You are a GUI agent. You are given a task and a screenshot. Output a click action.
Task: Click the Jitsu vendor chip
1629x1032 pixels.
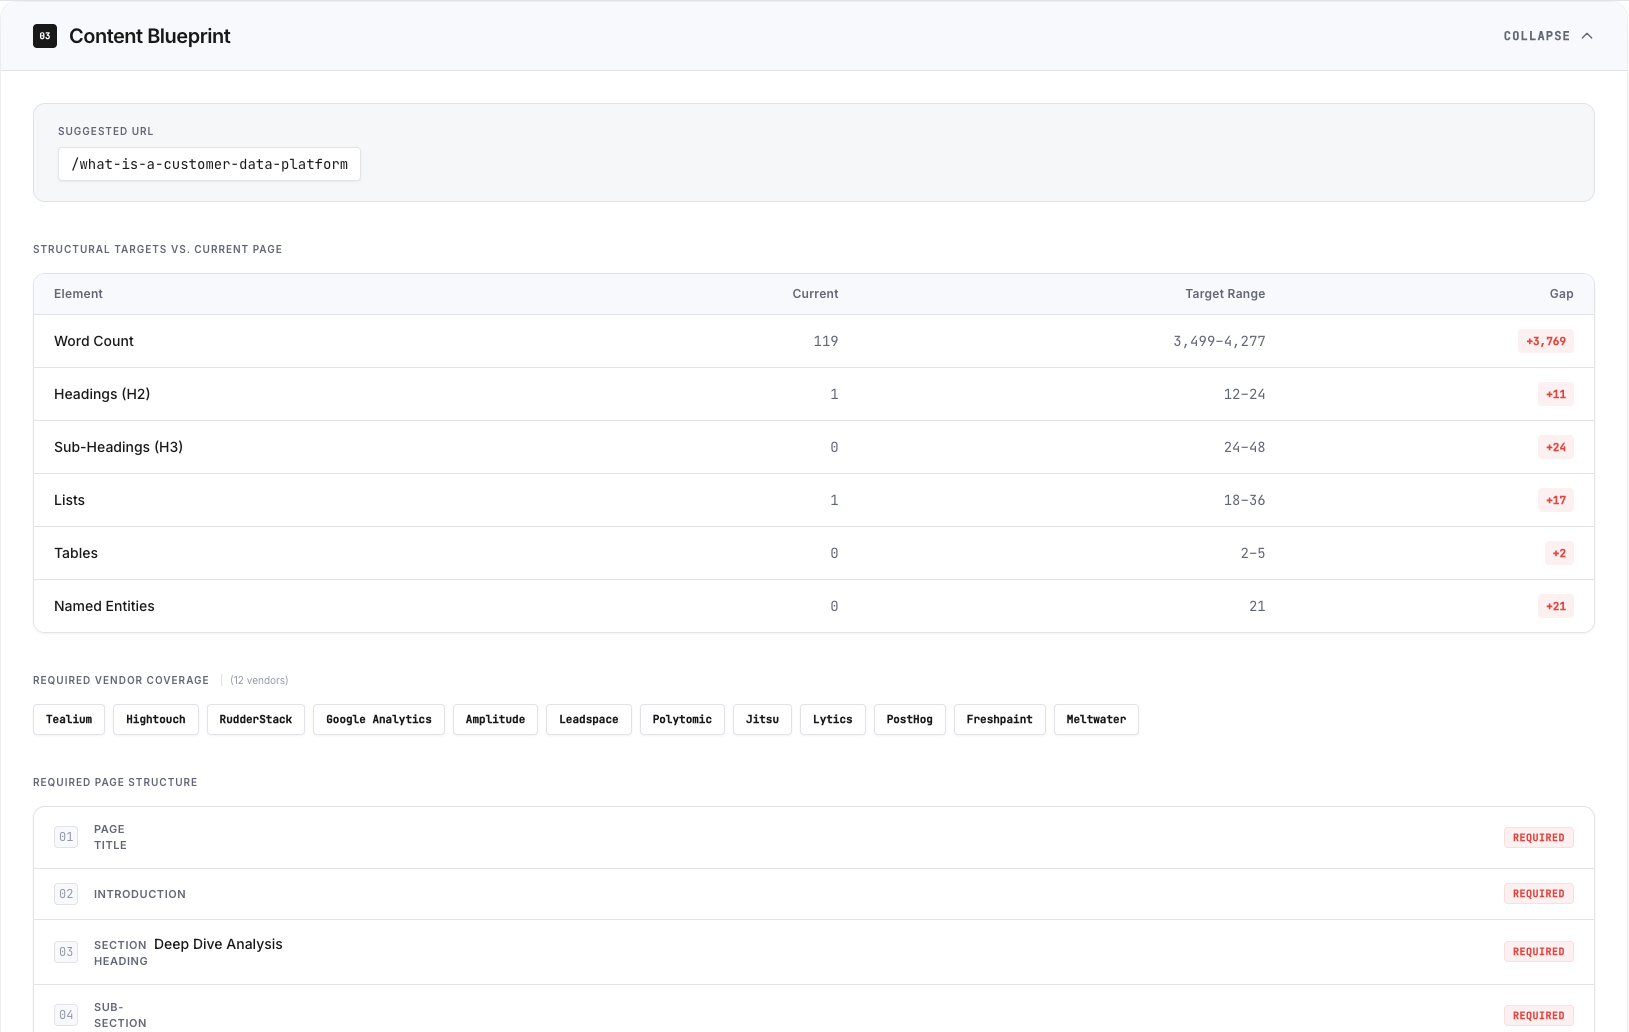coord(762,719)
